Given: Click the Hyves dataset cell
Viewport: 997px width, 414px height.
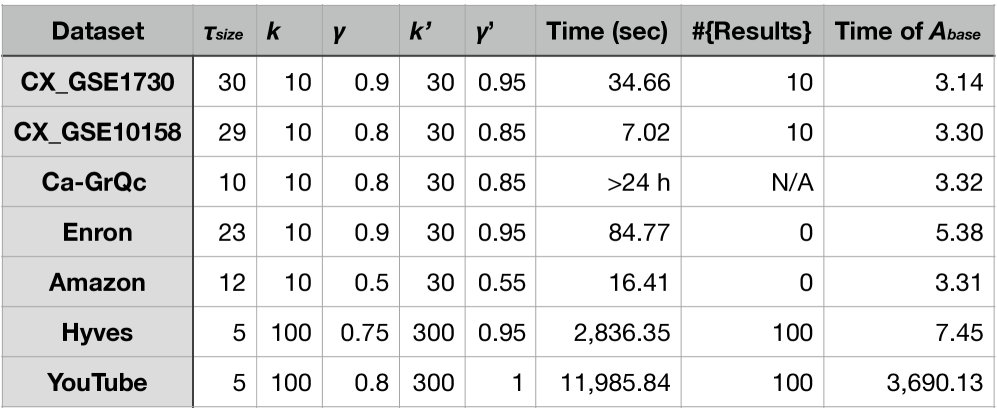Looking at the screenshot, I should [98, 332].
